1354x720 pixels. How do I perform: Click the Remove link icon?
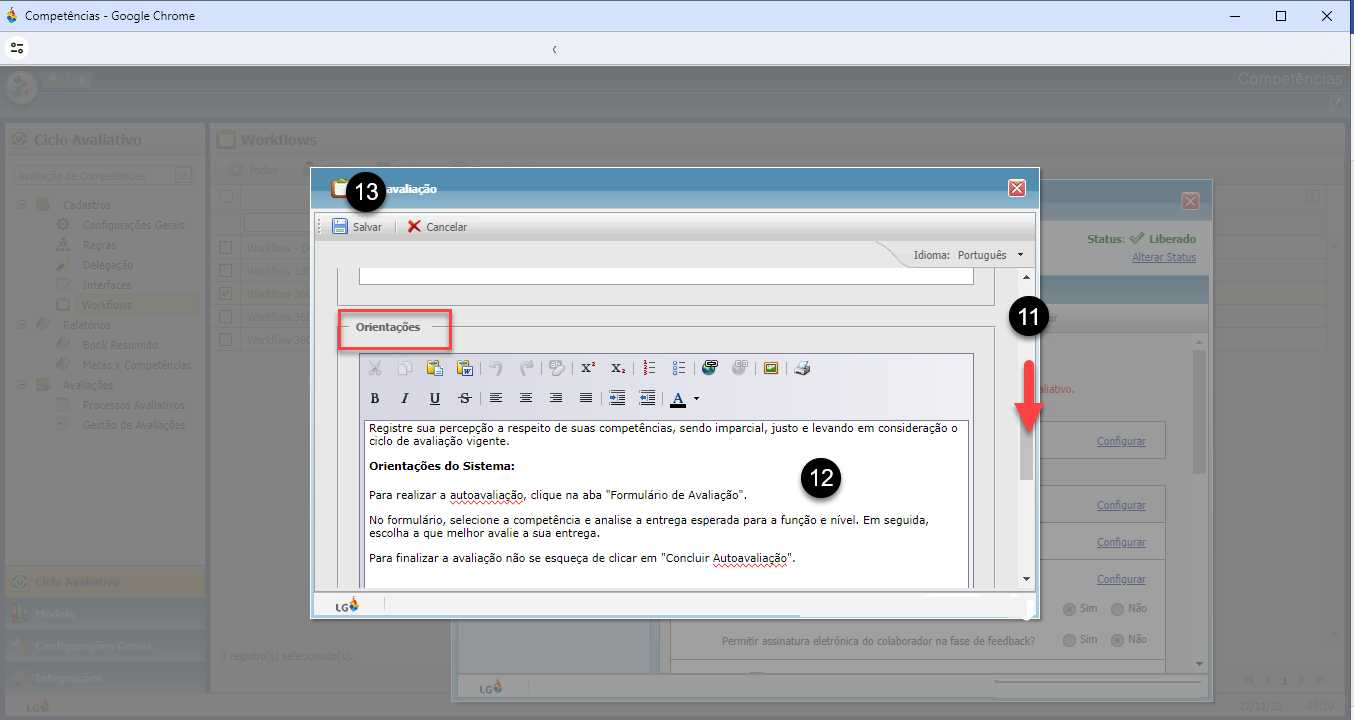740,368
